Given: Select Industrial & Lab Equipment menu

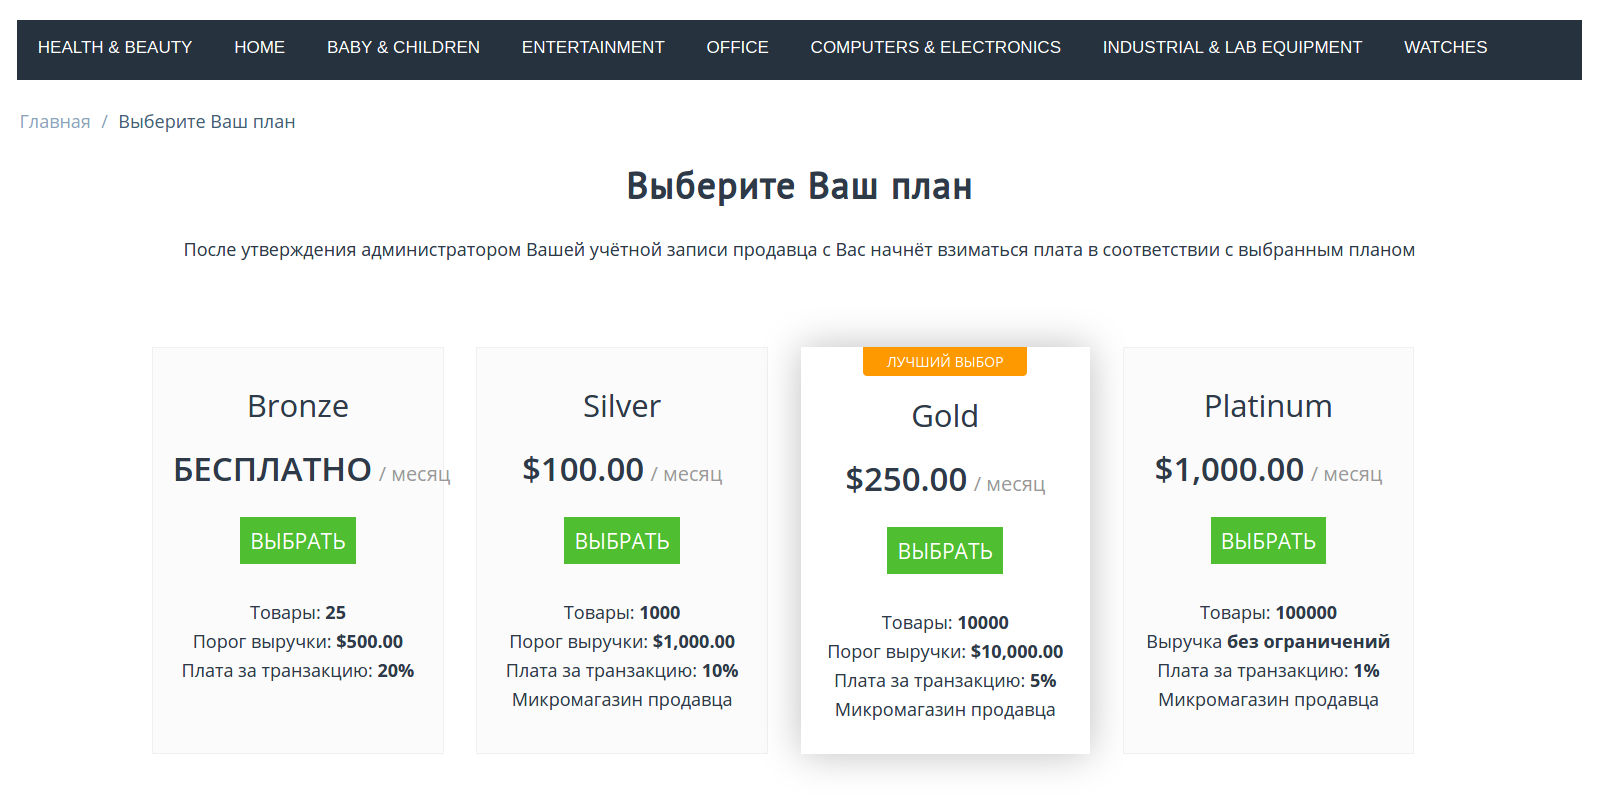Looking at the screenshot, I should pyautogui.click(x=1232, y=47).
